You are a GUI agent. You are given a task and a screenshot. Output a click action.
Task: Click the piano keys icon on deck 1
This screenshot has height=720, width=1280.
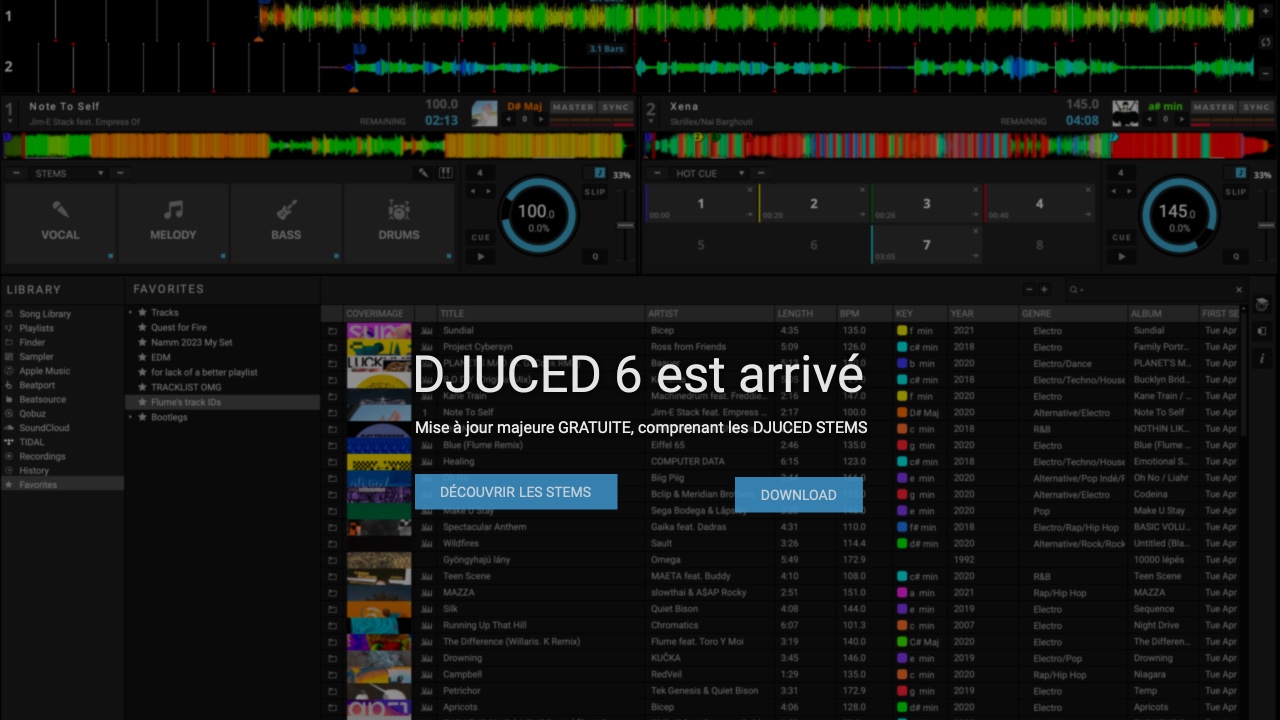tap(445, 173)
